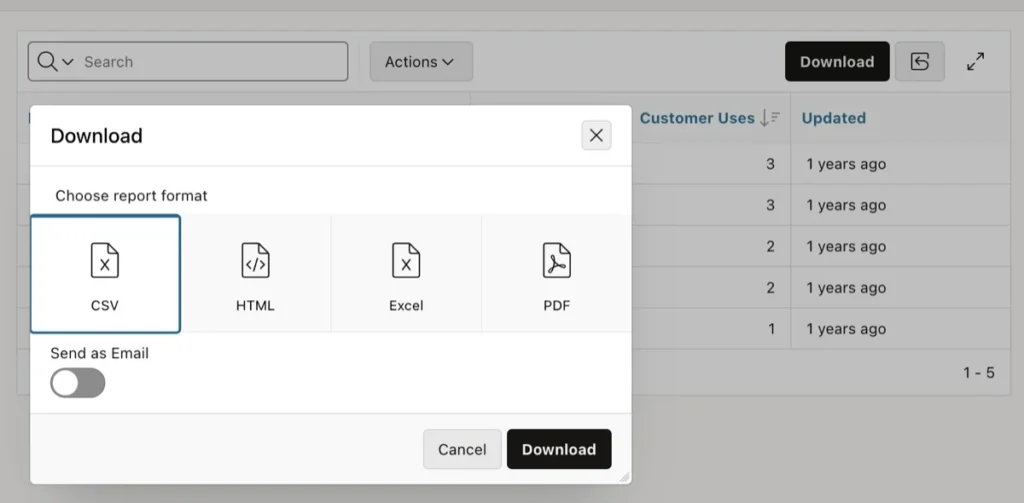The height and width of the screenshot is (503, 1024).
Task: Open the Updated column header
Action: tap(834, 118)
